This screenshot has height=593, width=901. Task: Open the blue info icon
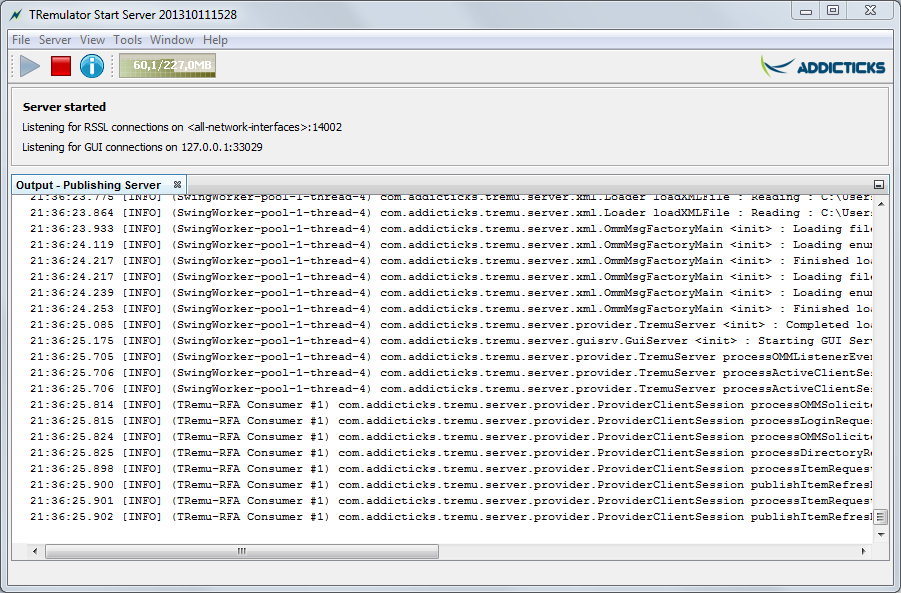pos(92,66)
